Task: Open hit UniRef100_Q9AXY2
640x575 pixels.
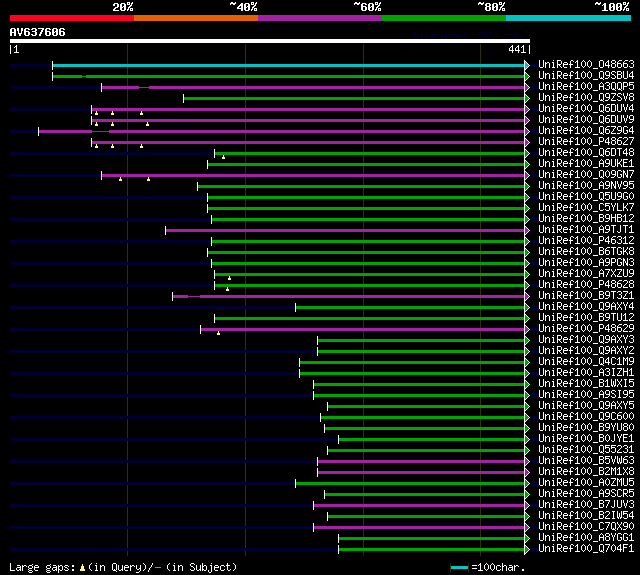Action: click(x=586, y=351)
